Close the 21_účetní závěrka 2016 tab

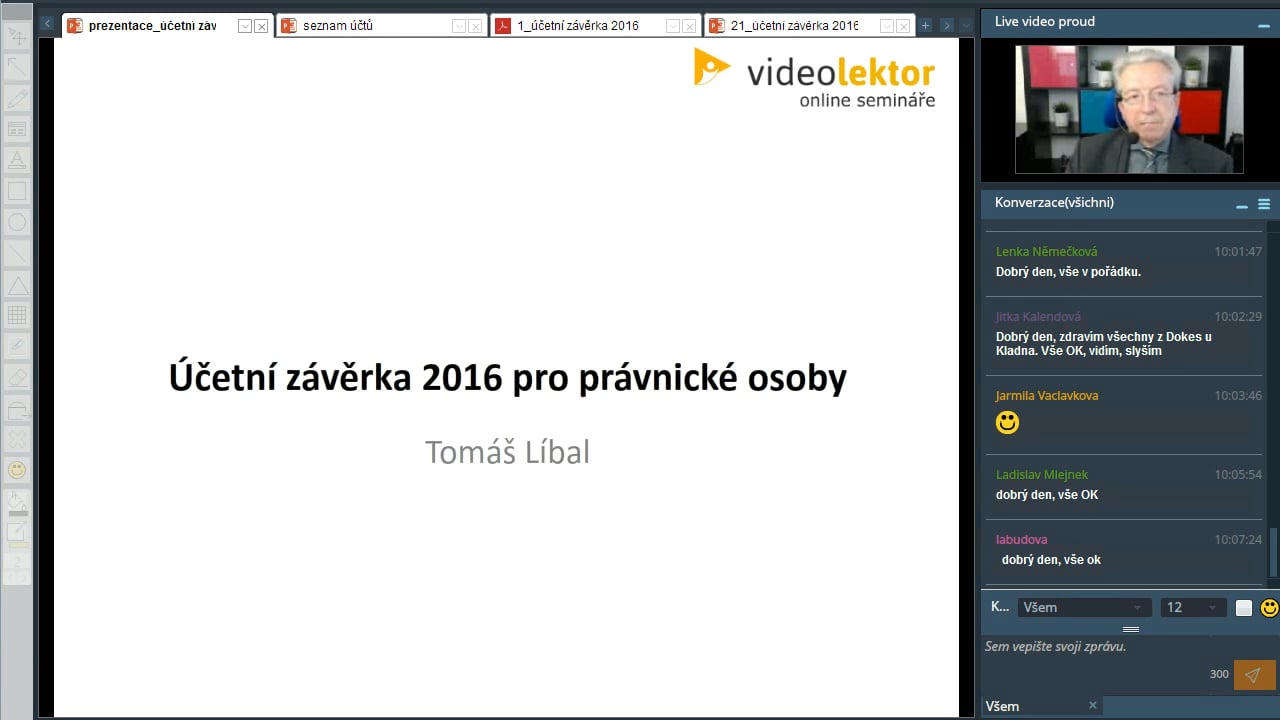pyautogui.click(x=903, y=27)
